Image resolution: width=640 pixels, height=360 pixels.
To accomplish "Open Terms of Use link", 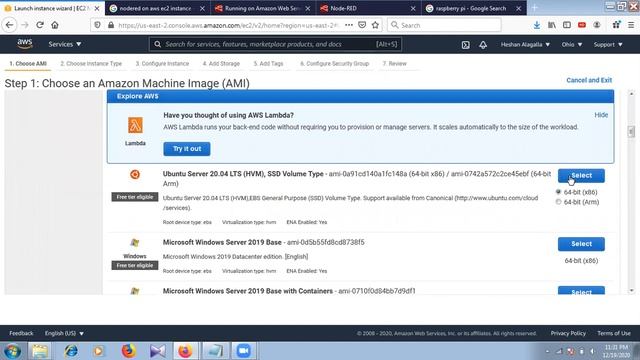I will pos(613,333).
